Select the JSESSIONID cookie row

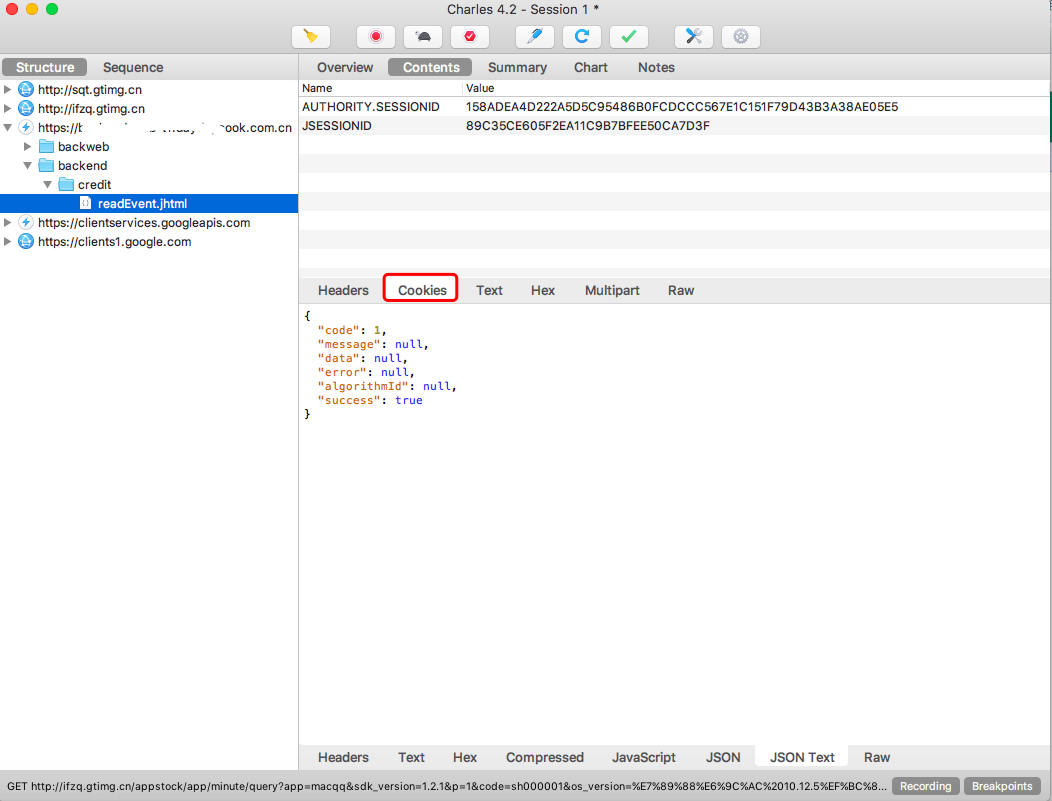pos(674,125)
